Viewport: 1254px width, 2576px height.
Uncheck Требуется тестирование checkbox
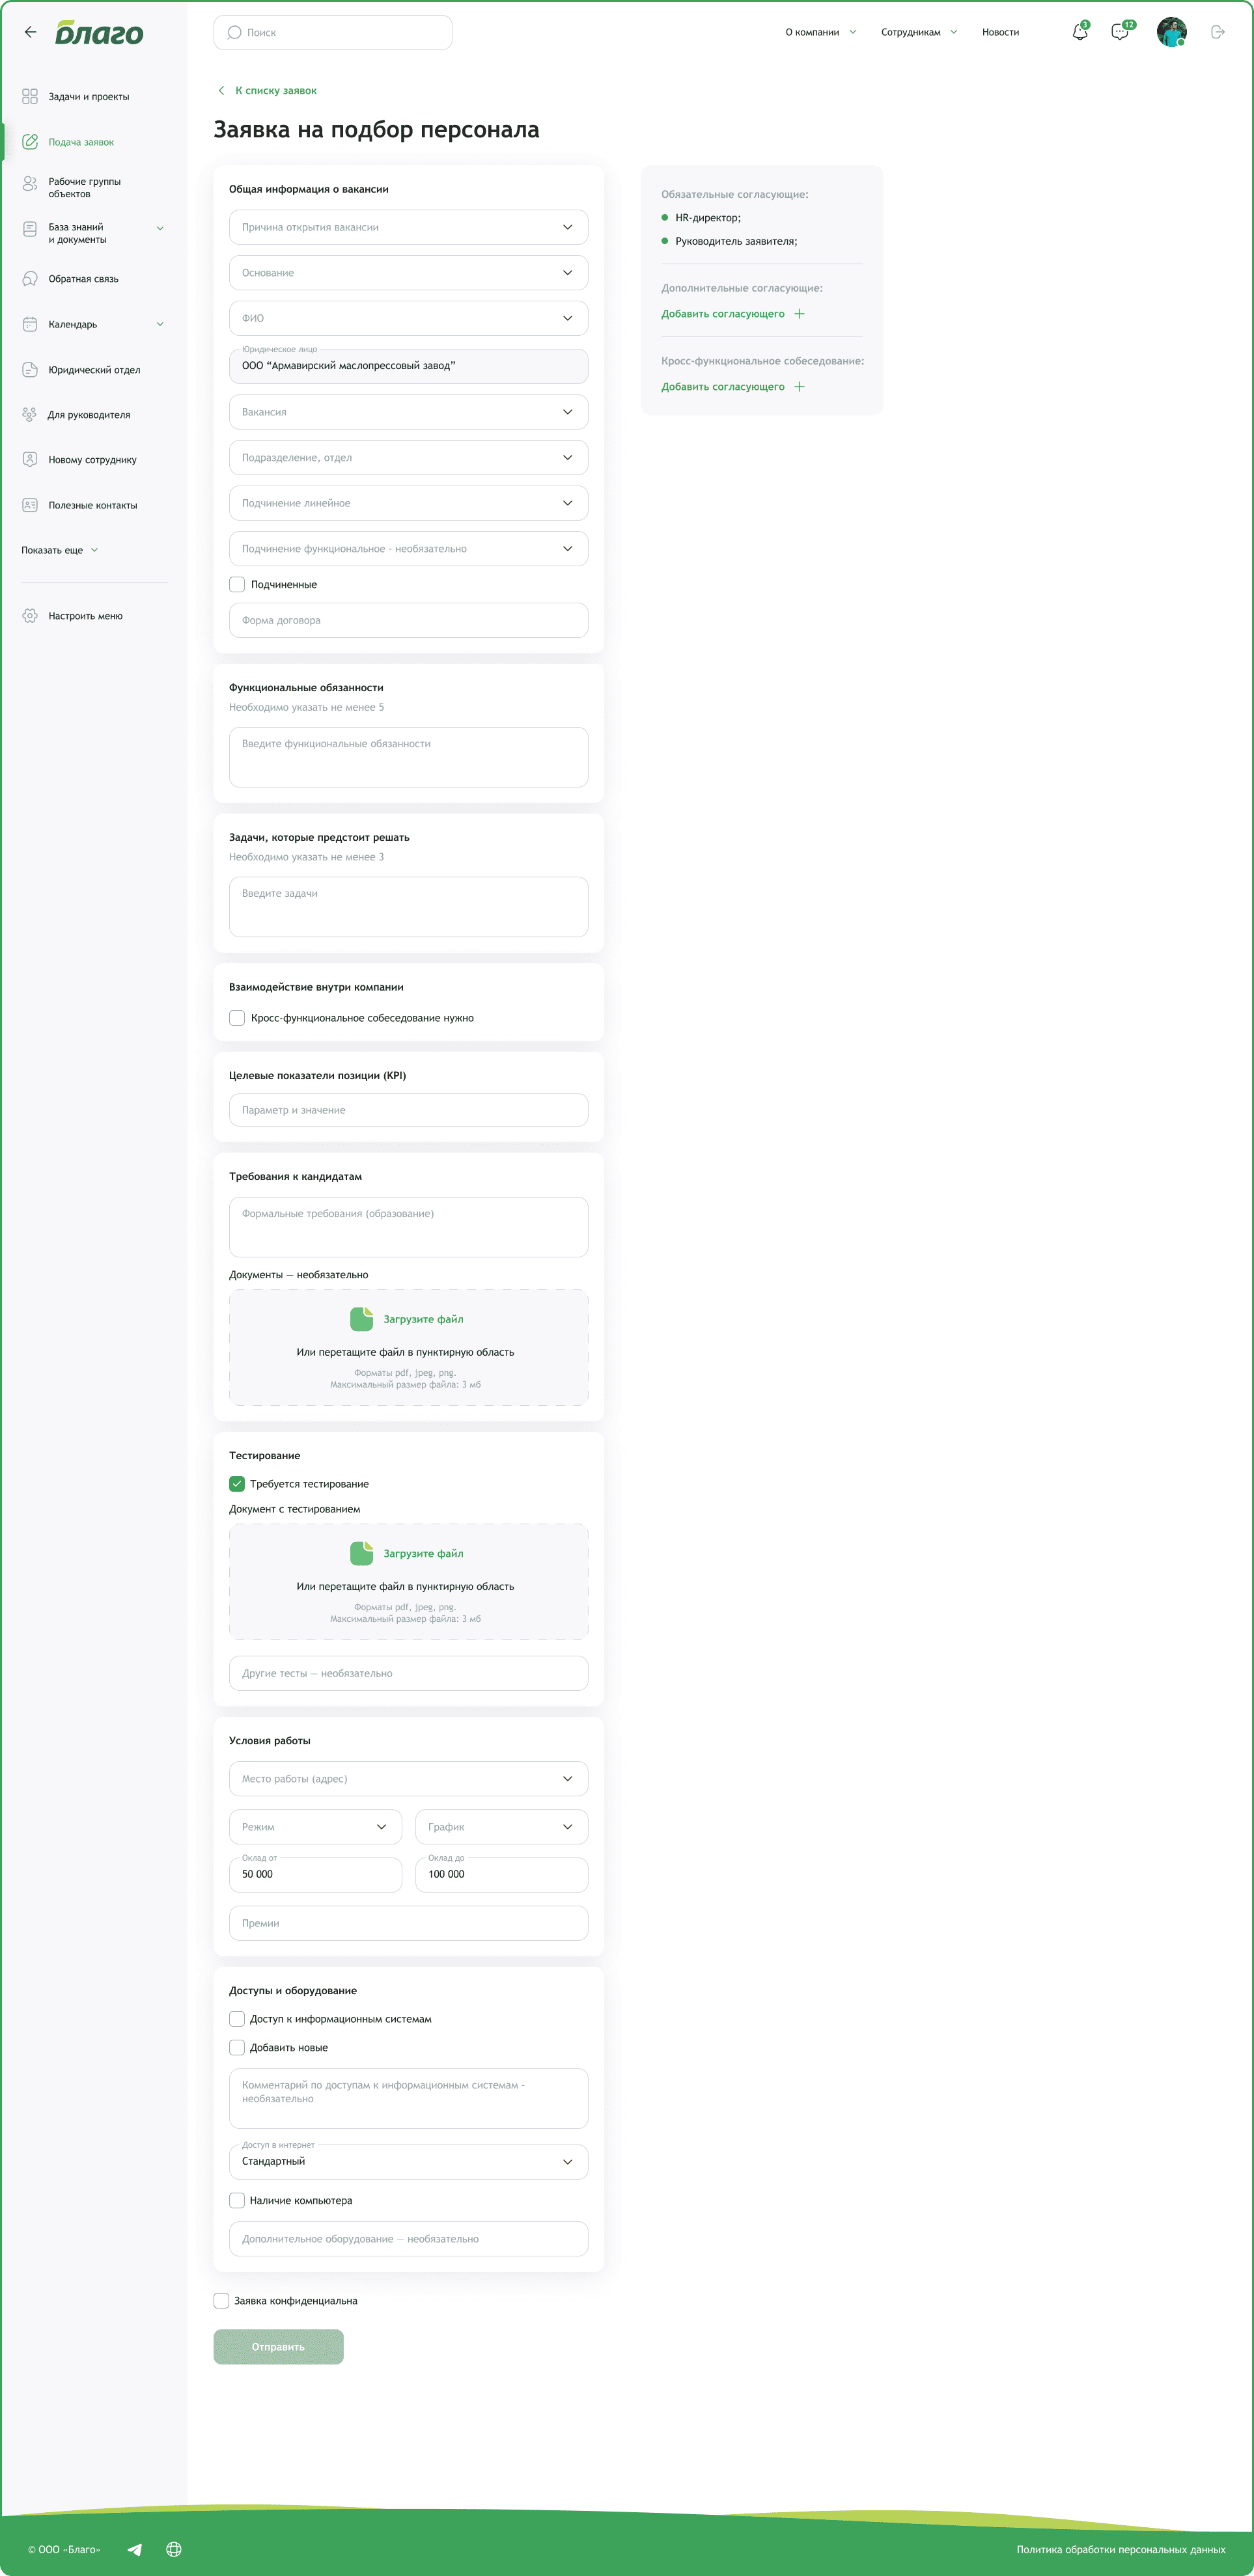click(x=237, y=1484)
